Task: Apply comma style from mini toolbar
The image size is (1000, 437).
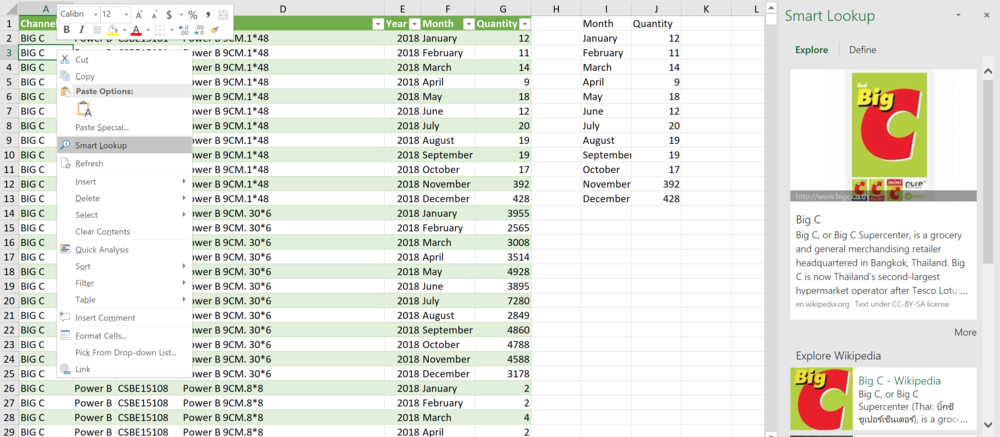Action: pos(207,15)
